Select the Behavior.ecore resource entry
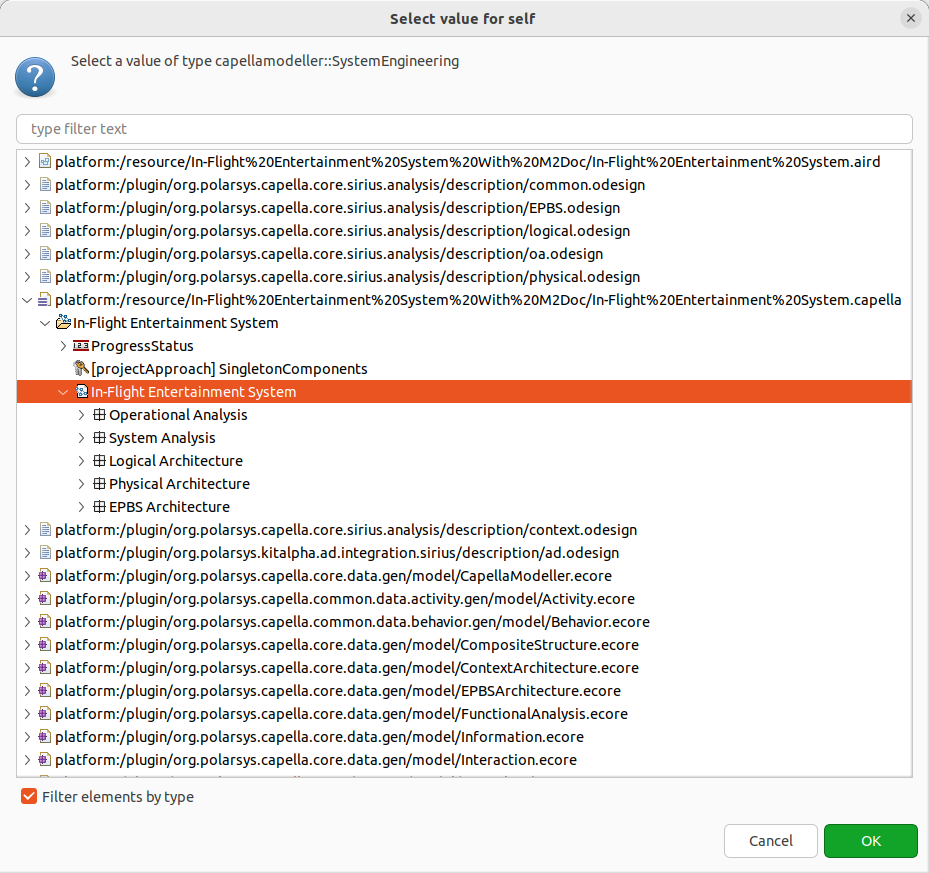Viewport: 929px width, 873px height. pos(352,622)
